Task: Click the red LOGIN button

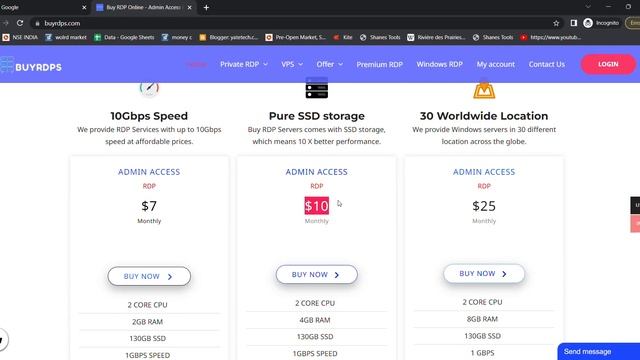Action: click(608, 64)
